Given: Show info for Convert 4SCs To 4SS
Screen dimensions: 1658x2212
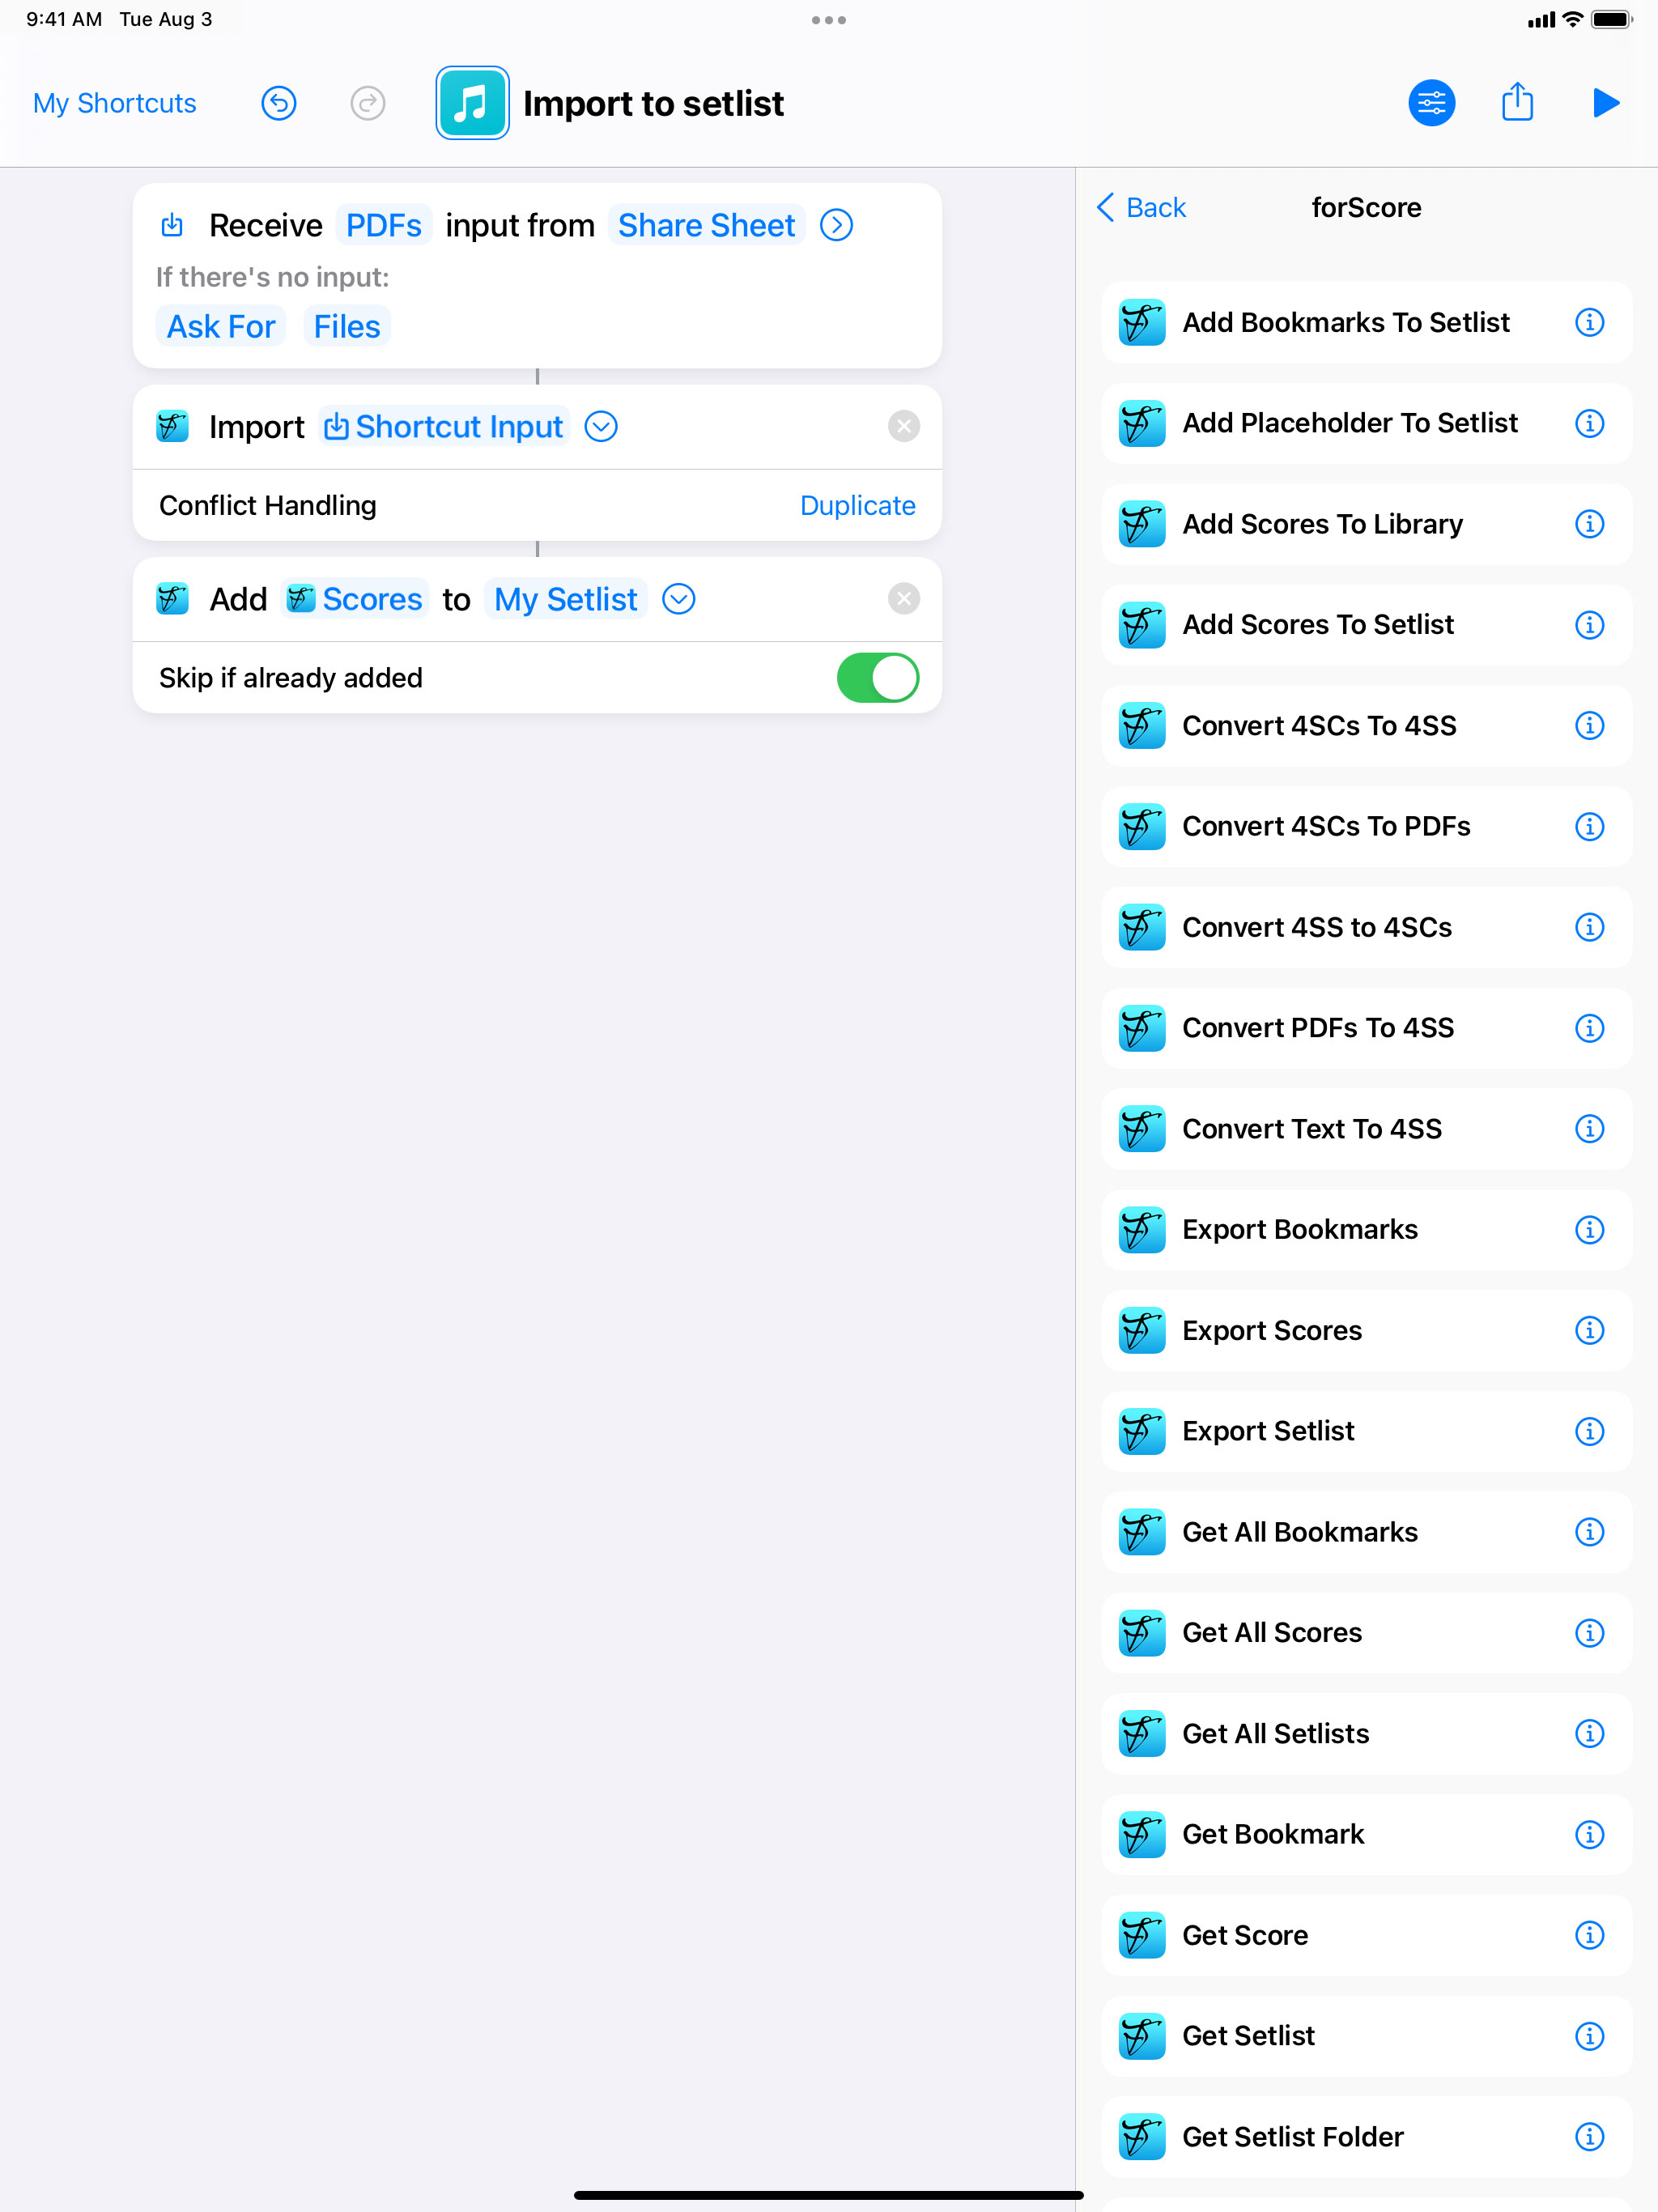Looking at the screenshot, I should tap(1590, 725).
